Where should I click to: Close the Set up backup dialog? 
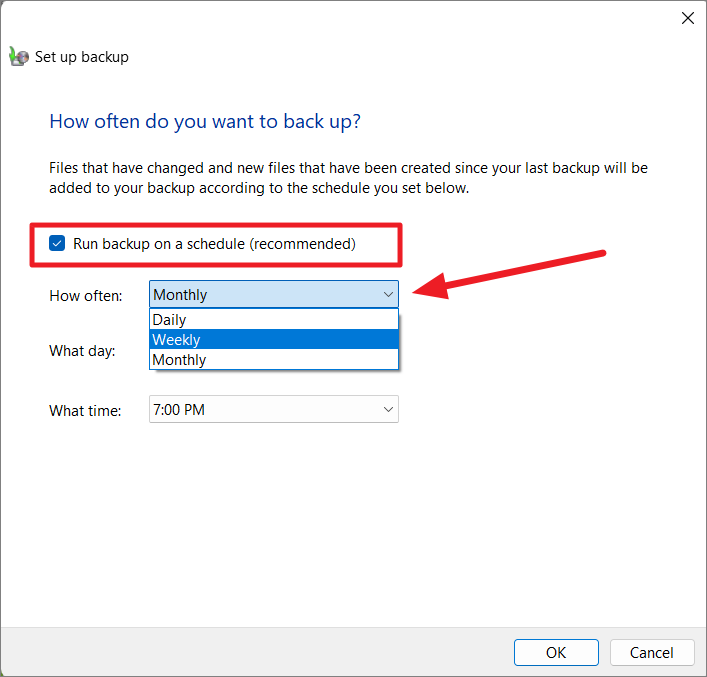click(x=688, y=18)
